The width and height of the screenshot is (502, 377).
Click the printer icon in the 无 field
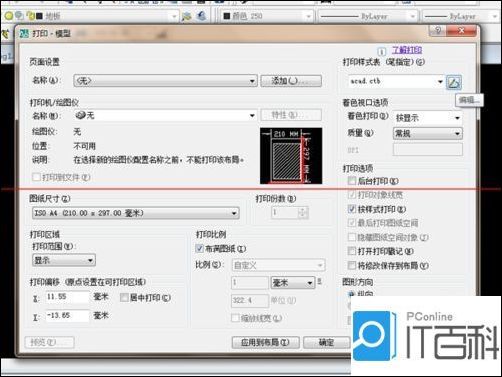pos(81,115)
